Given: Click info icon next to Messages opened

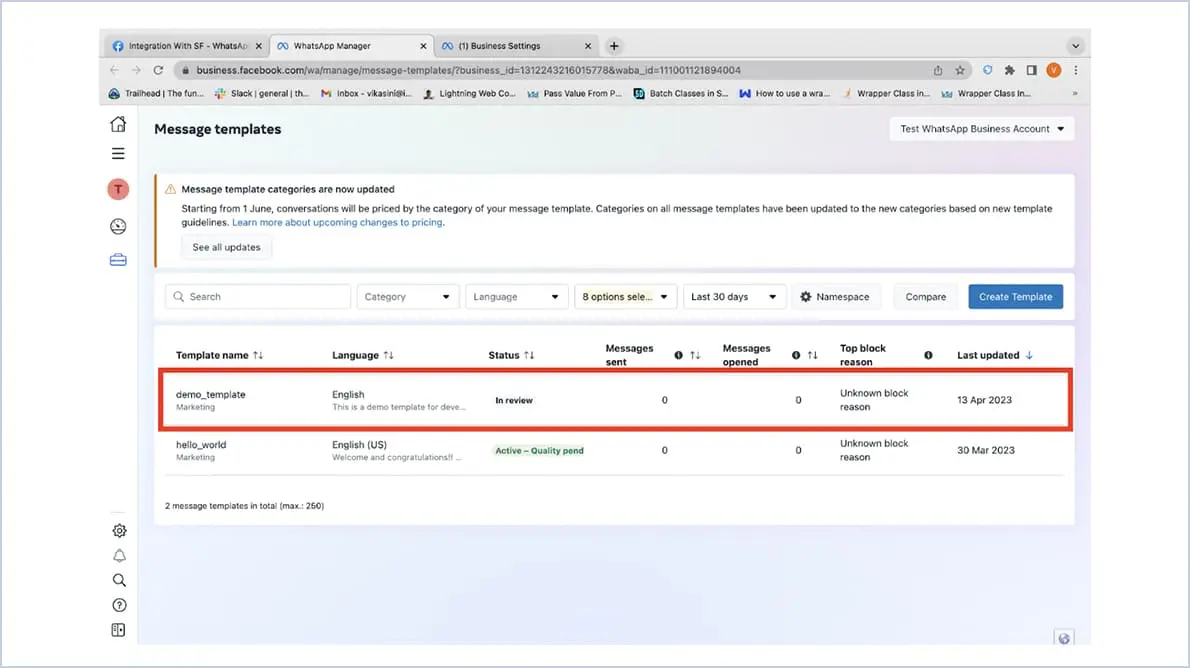Looking at the screenshot, I should click(796, 355).
